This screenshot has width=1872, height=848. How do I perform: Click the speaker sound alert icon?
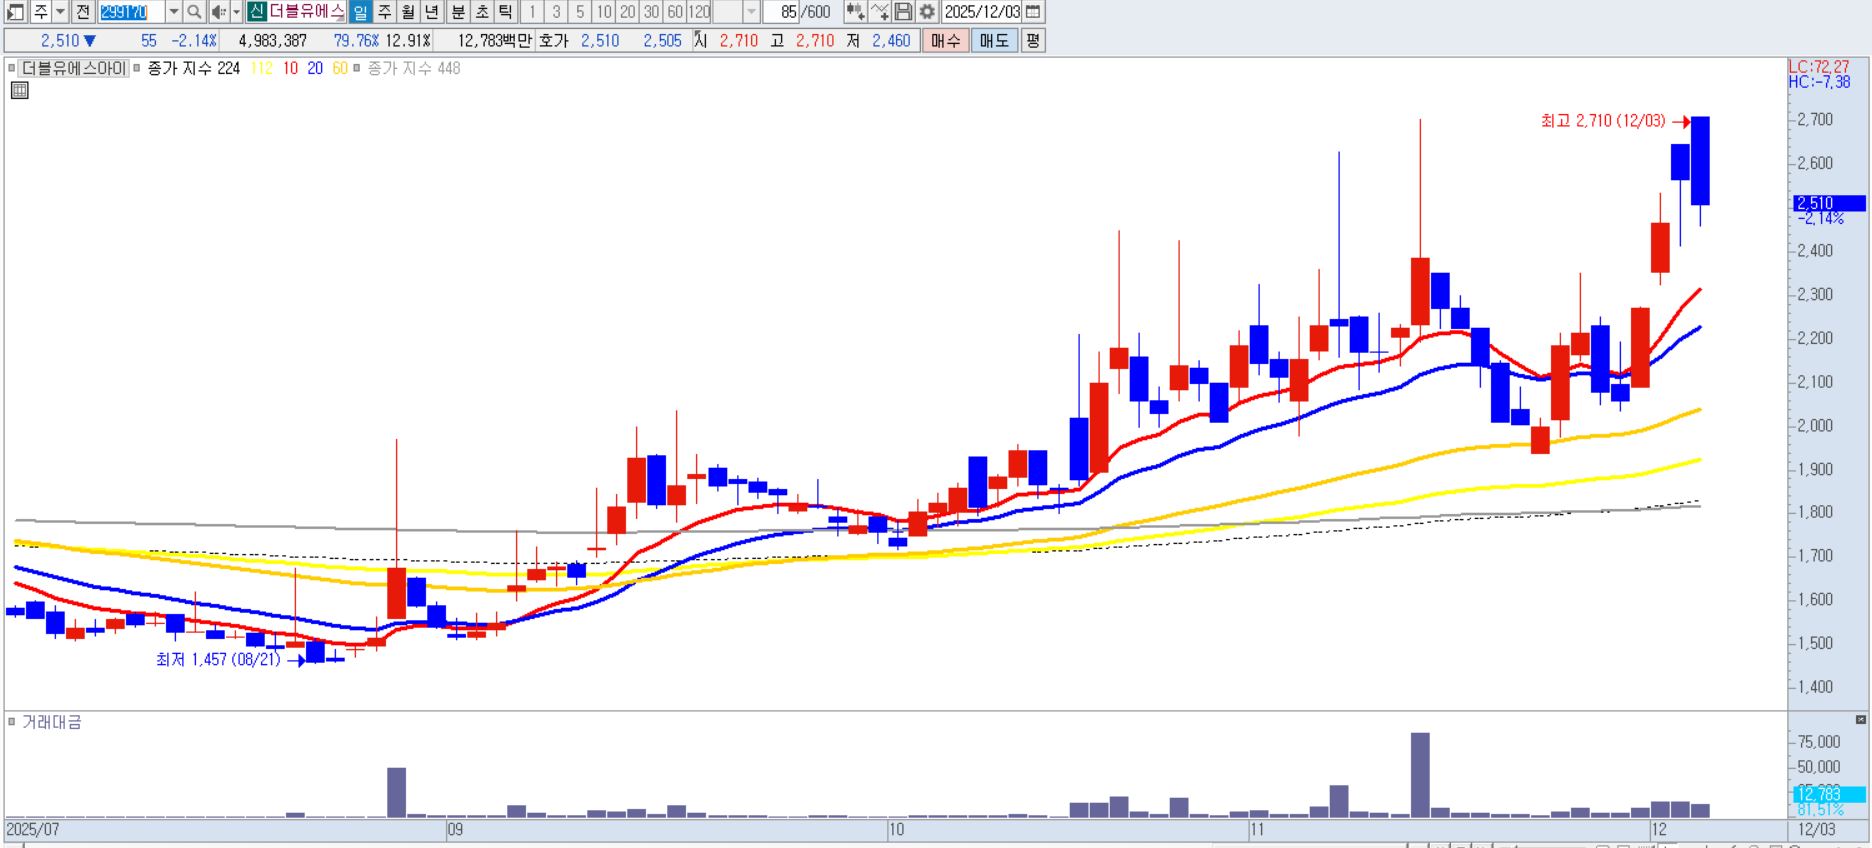pyautogui.click(x=218, y=12)
